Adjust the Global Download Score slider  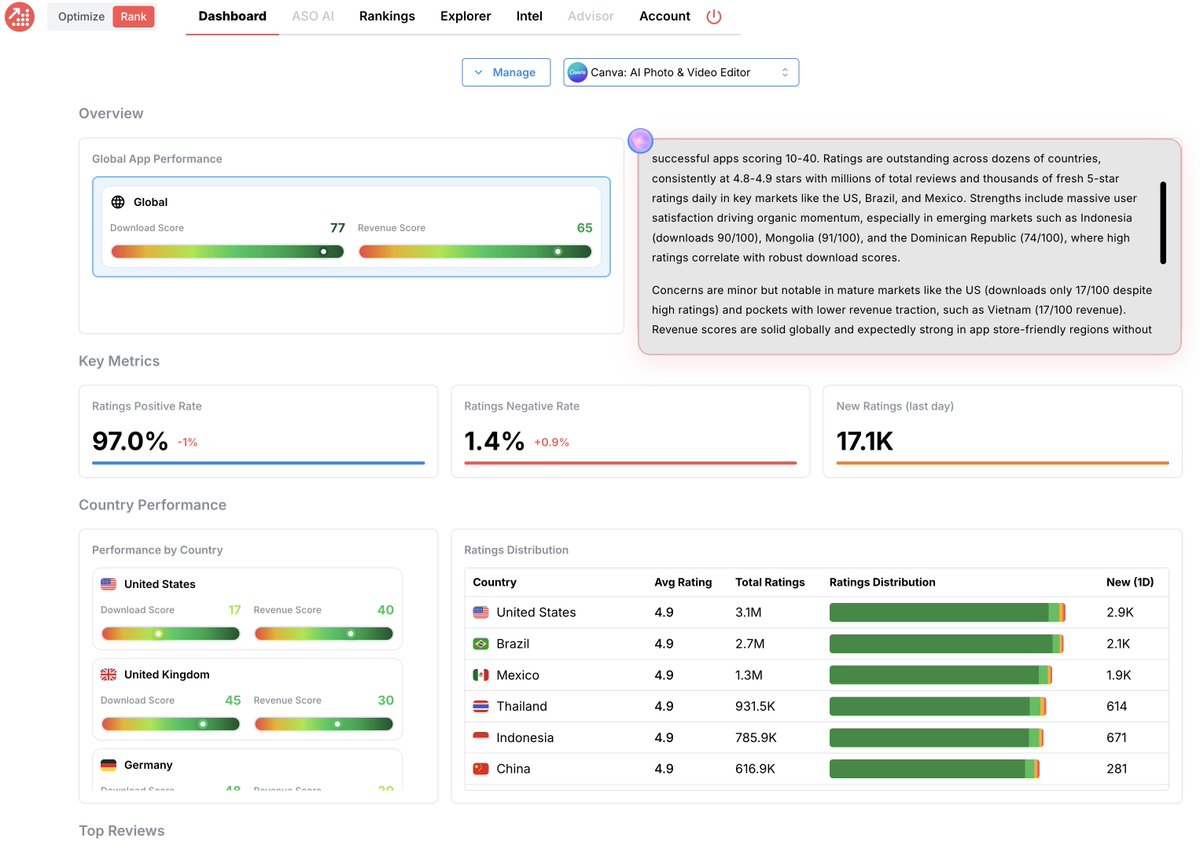[322, 251]
